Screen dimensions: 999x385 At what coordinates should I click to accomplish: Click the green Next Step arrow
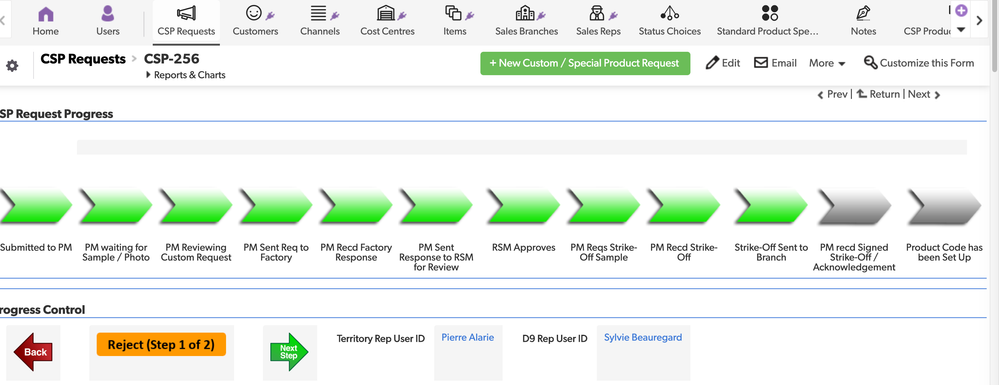click(x=289, y=351)
